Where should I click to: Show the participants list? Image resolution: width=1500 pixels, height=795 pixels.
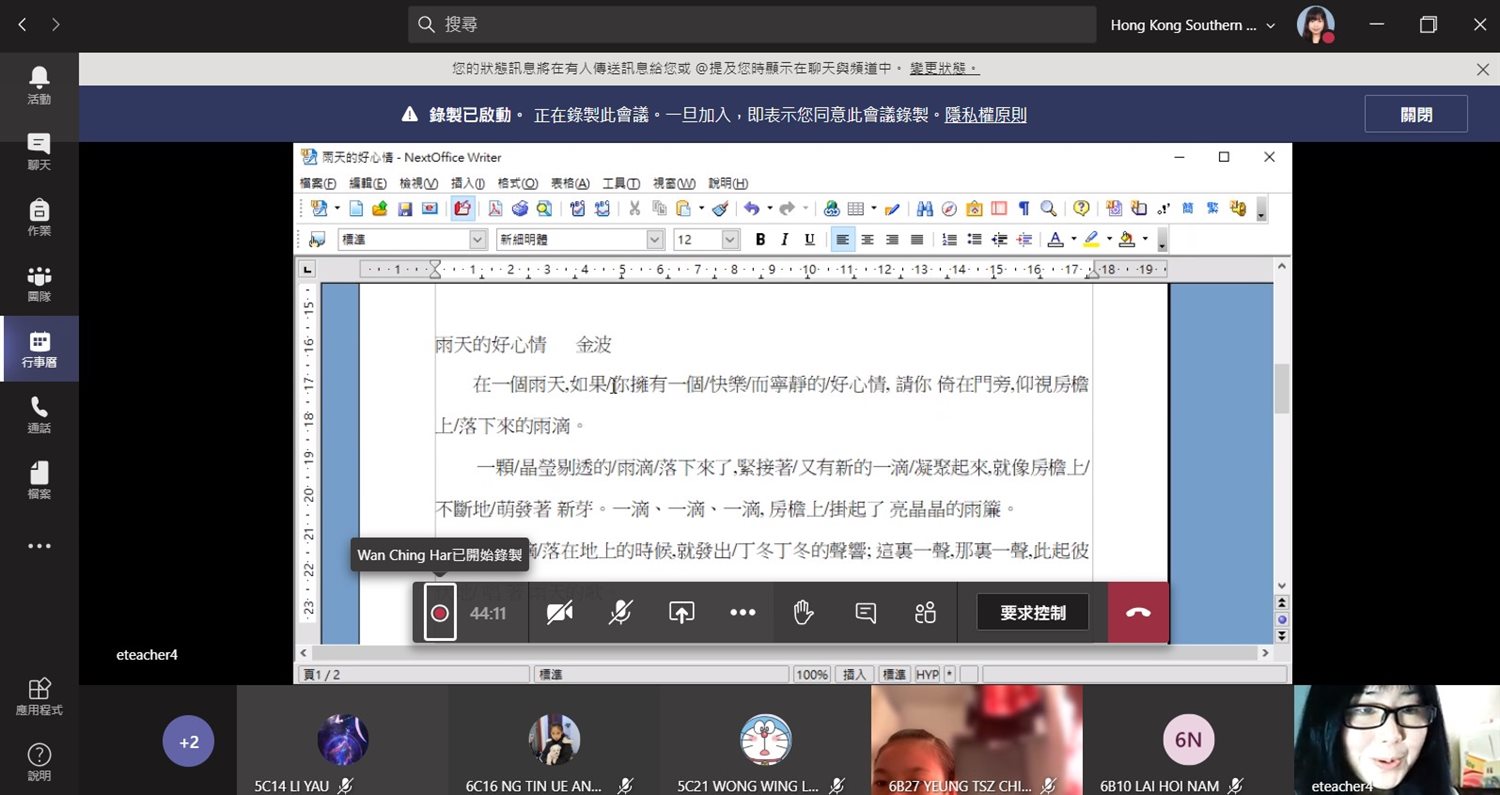(925, 613)
